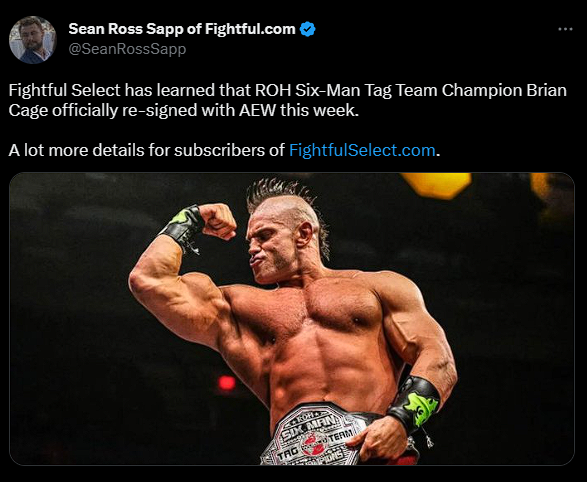
Task: Click the blue verified badge icon
Action: [307, 29]
